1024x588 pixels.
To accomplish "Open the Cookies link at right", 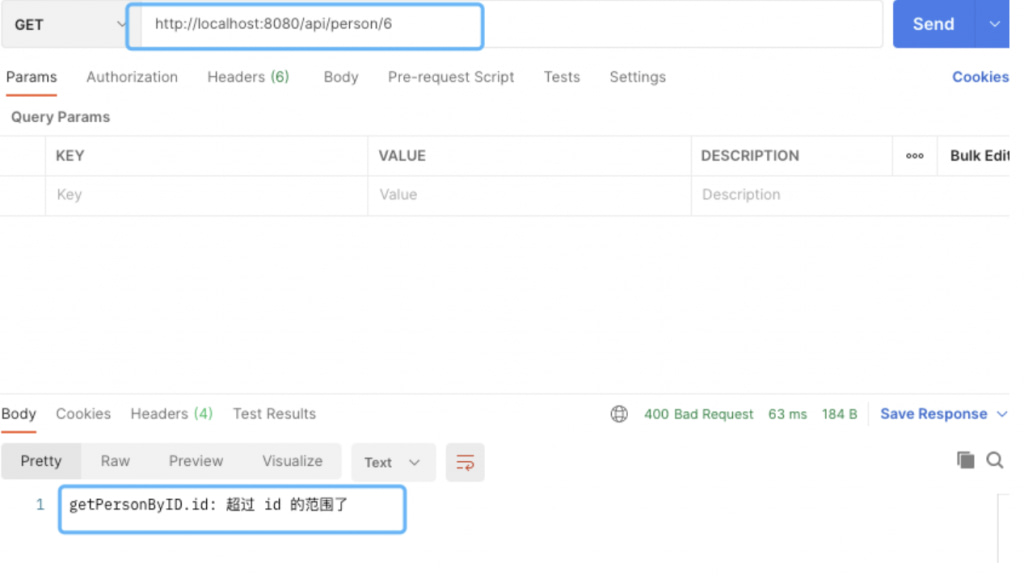I will coord(980,77).
